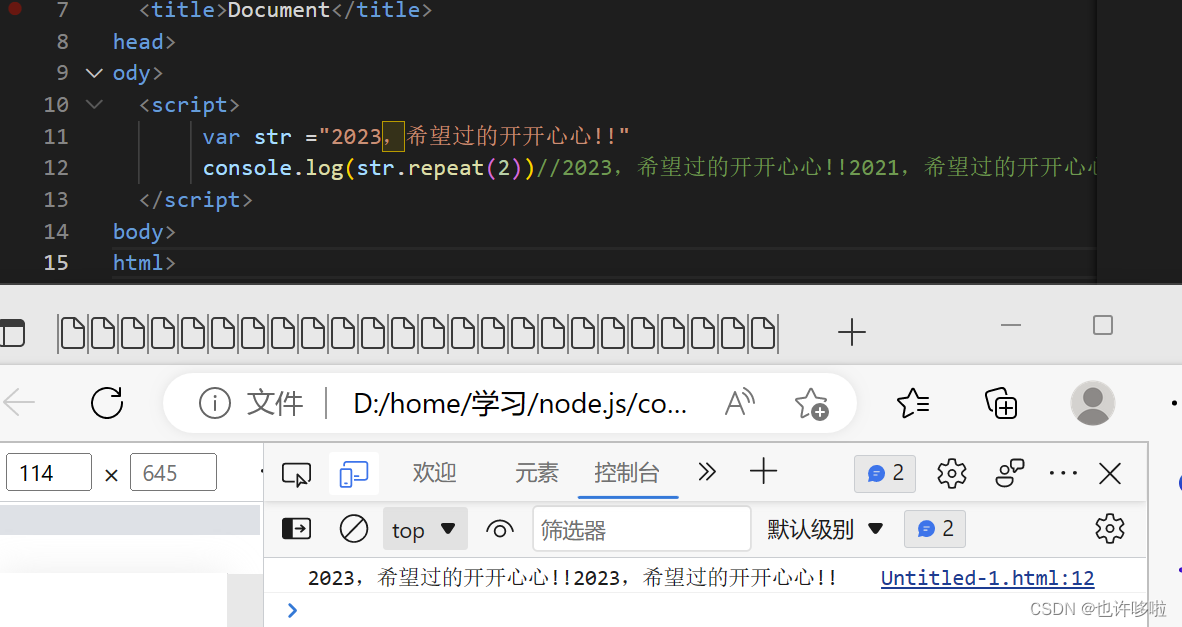Focus the 筛选器 filter field
Screen dimensions: 1182x627
click(x=642, y=530)
